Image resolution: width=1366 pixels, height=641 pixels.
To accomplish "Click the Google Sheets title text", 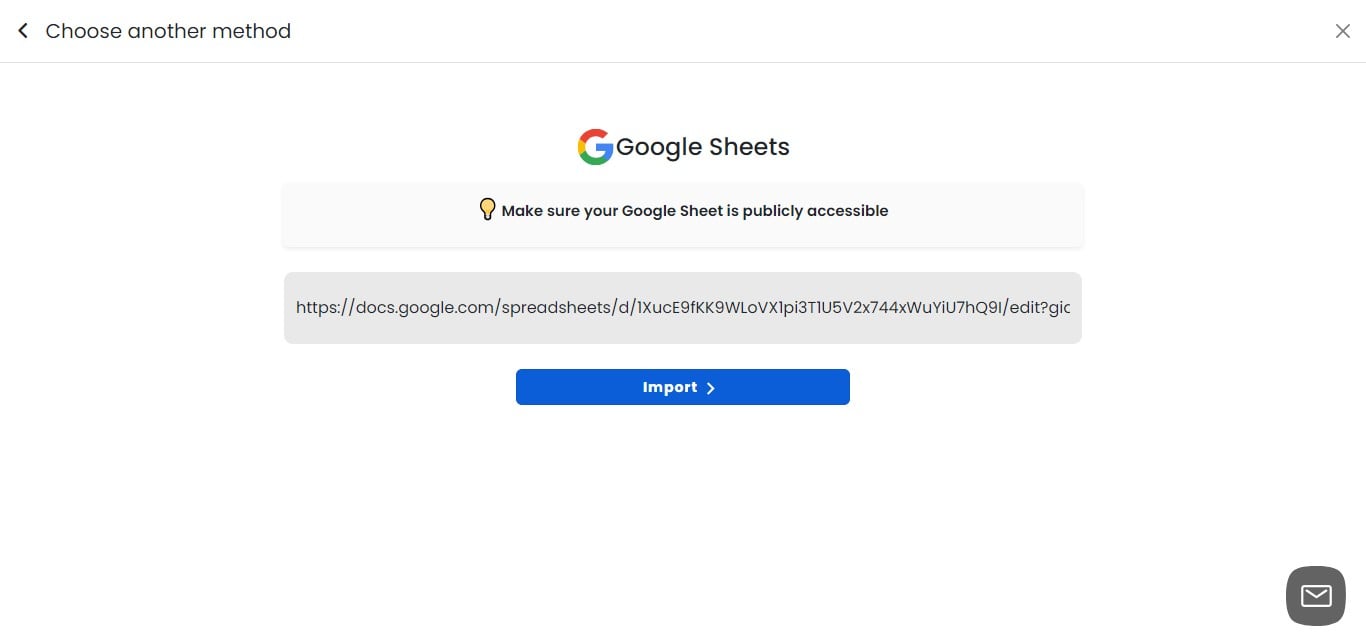I will click(x=703, y=146).
